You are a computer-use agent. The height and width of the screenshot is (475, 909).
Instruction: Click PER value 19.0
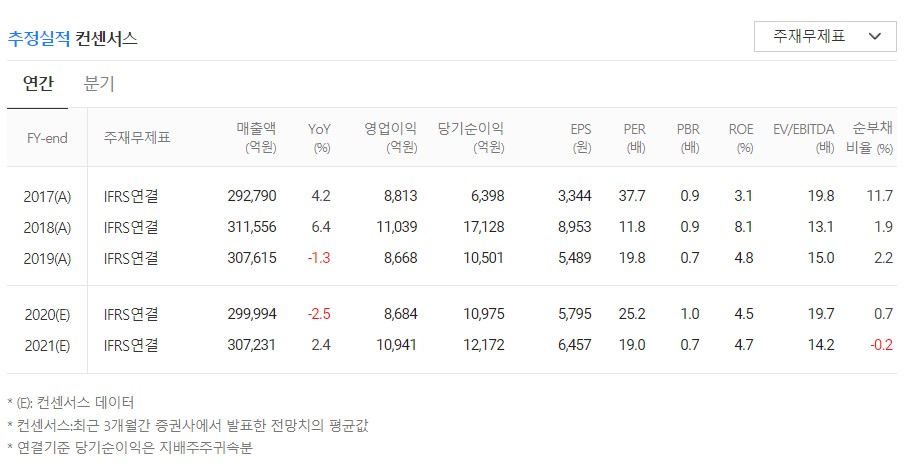coord(632,345)
